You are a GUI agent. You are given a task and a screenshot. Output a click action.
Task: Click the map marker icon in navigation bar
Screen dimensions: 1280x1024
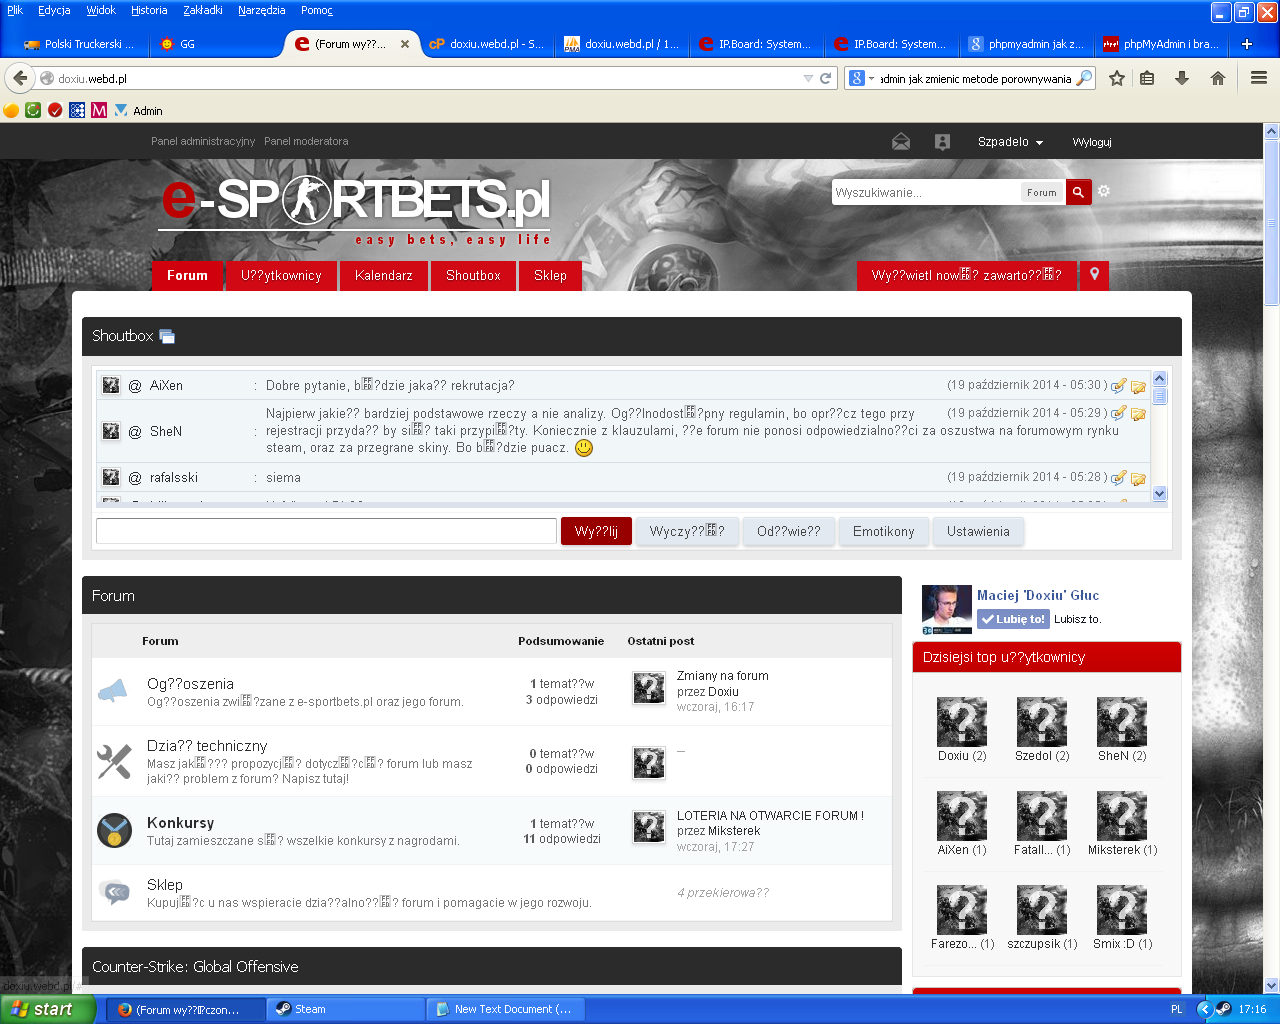tap(1095, 275)
